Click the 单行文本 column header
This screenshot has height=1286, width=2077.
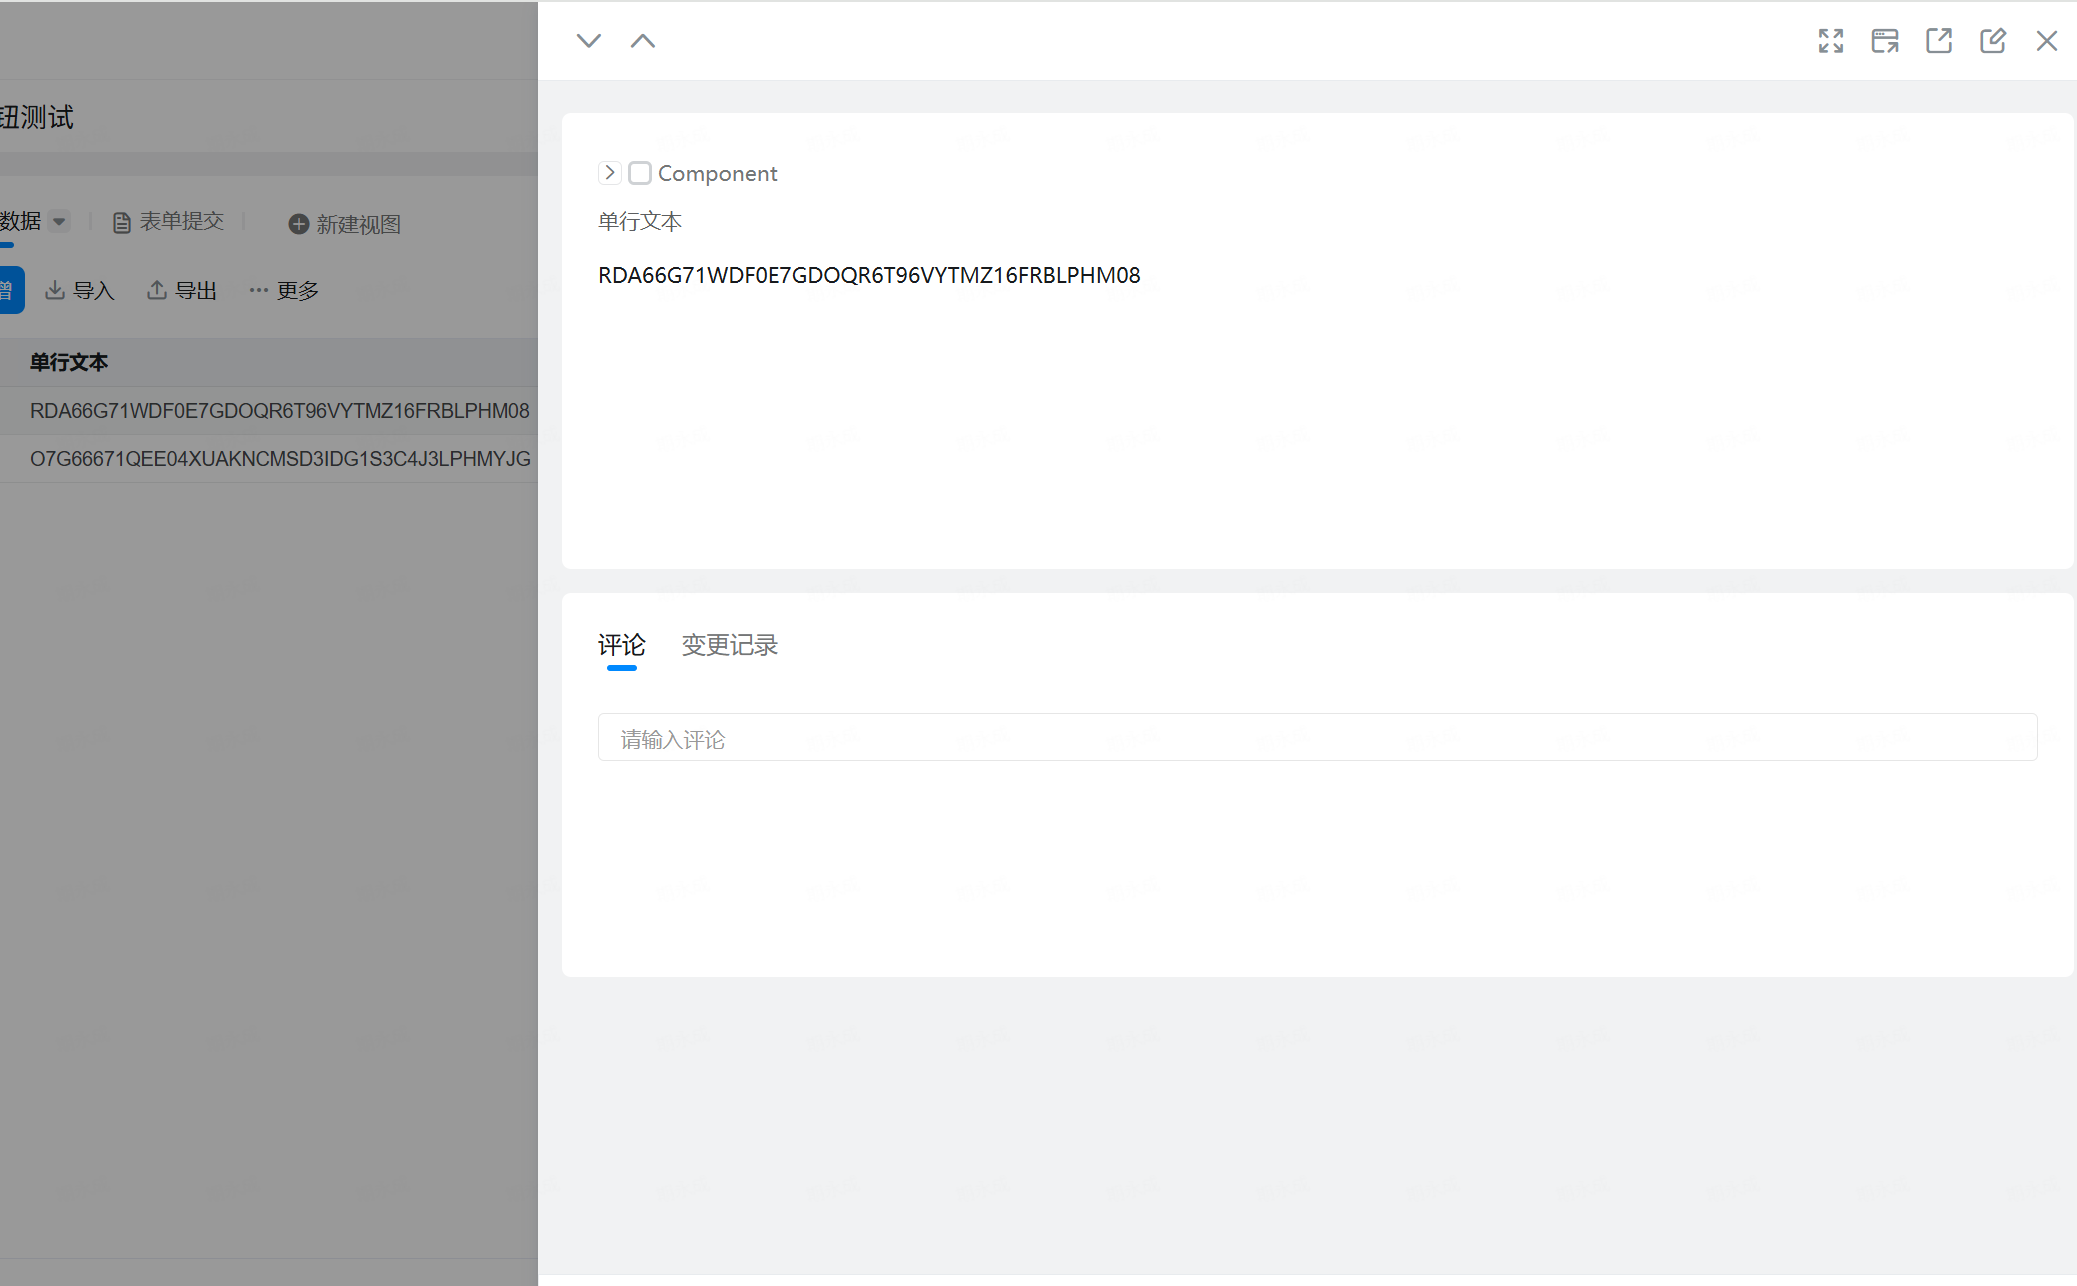point(69,362)
